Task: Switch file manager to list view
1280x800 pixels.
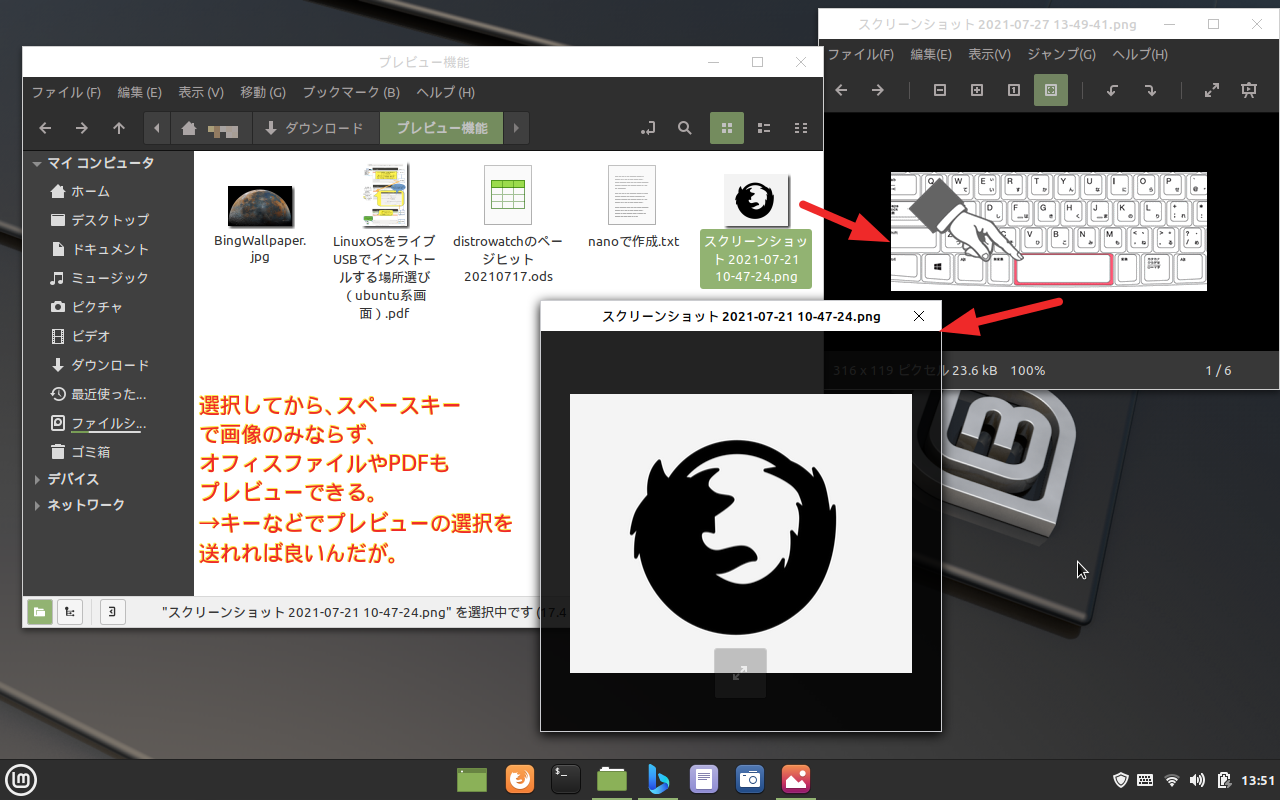Action: coord(764,128)
